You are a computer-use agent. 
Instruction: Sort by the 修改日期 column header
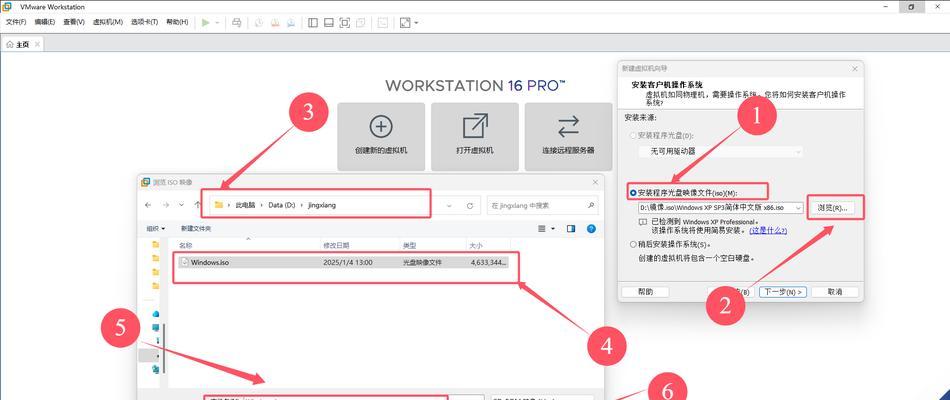336,245
